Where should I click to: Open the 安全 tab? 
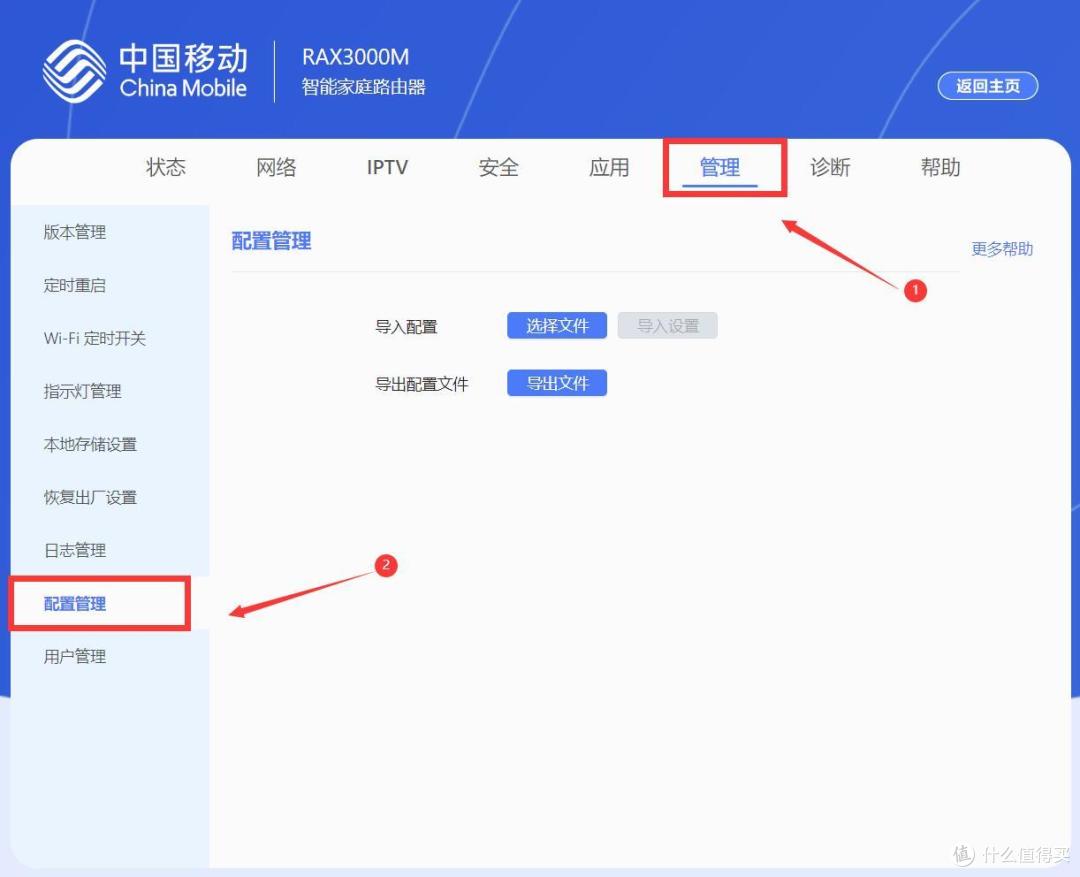click(497, 168)
